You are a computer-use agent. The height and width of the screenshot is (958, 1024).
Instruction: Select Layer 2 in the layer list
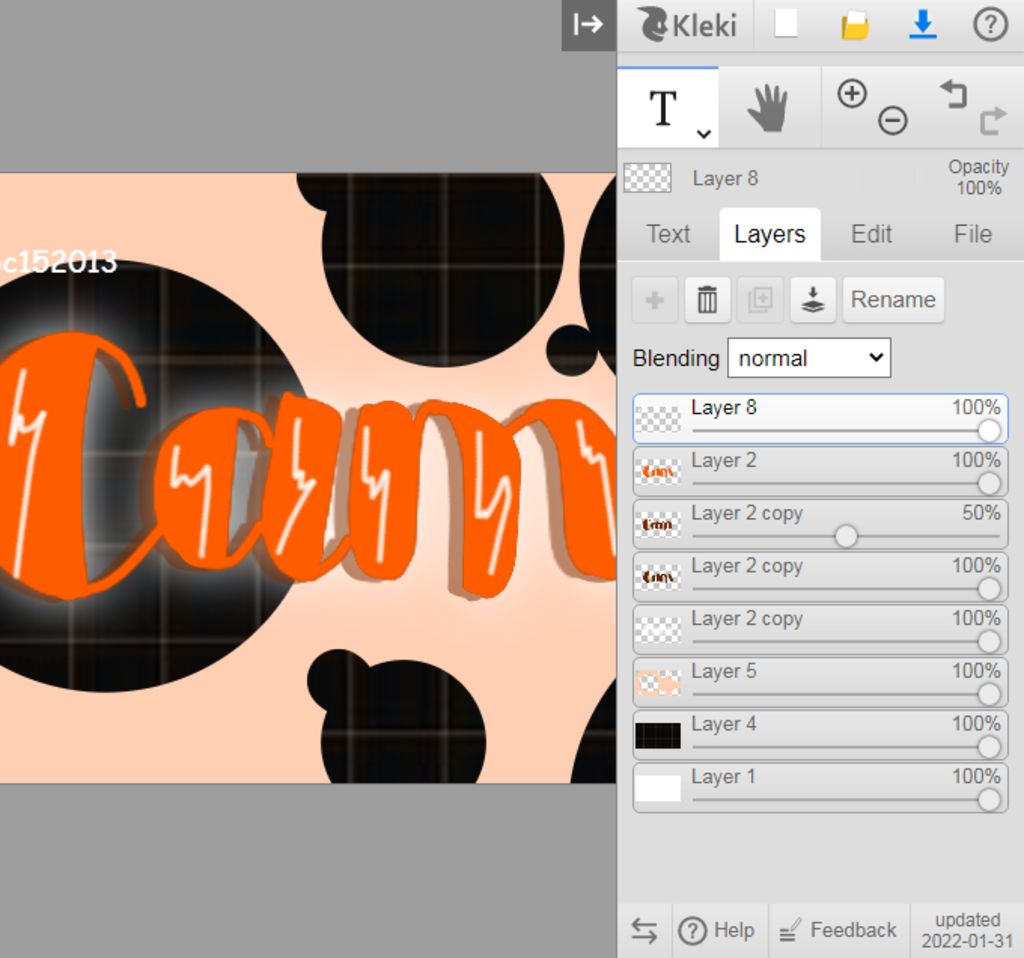(x=820, y=471)
